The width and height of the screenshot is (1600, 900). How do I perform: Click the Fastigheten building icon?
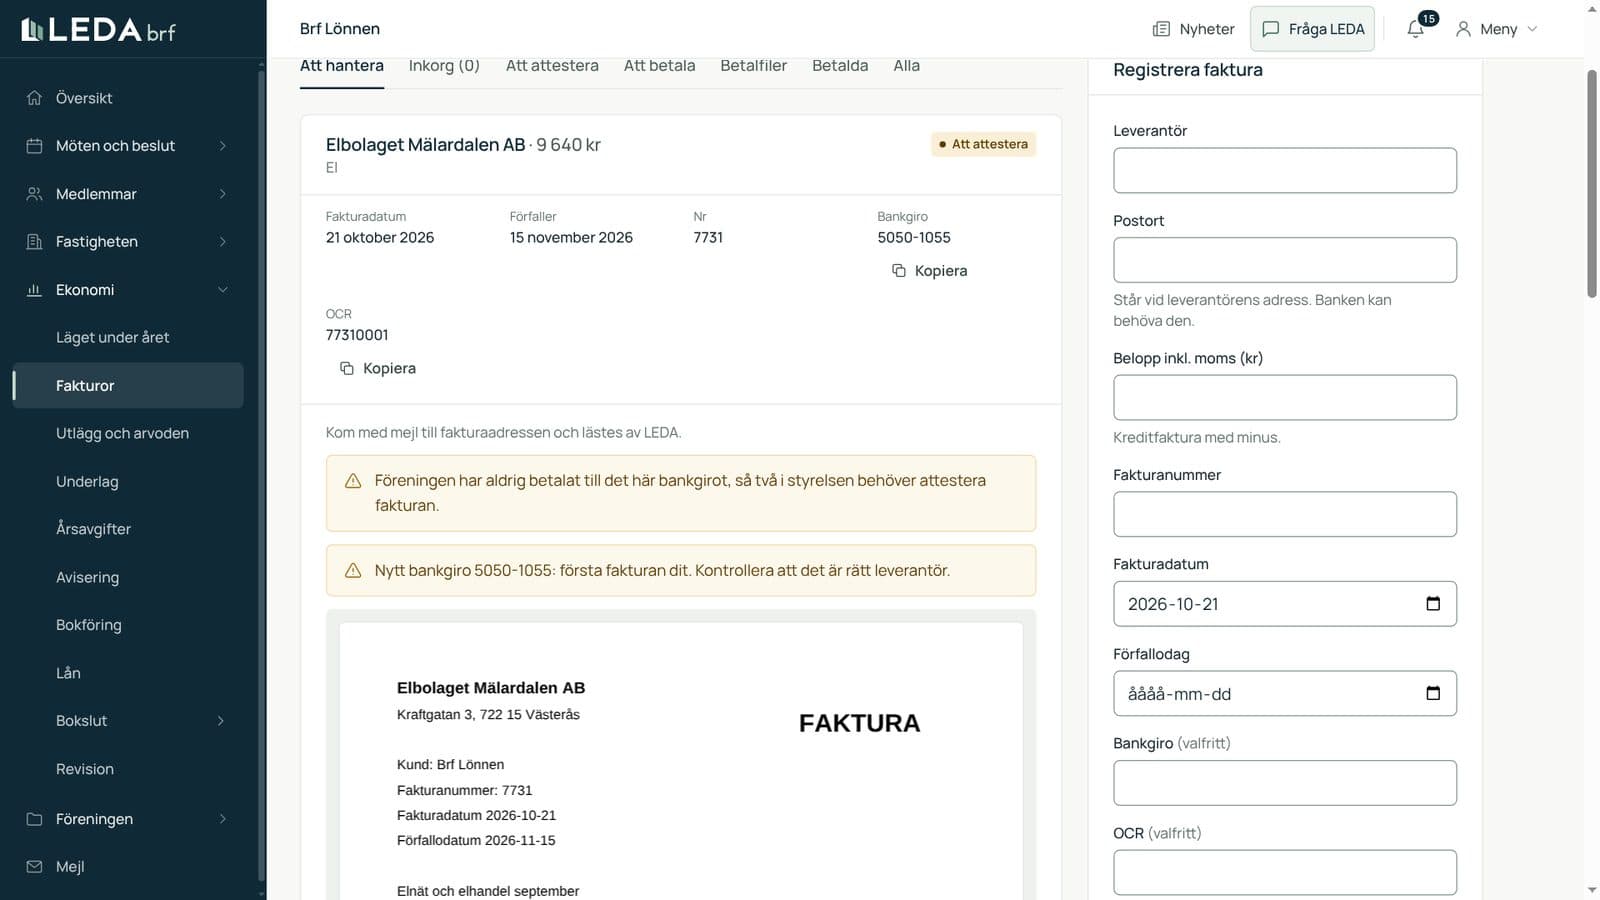(x=34, y=242)
